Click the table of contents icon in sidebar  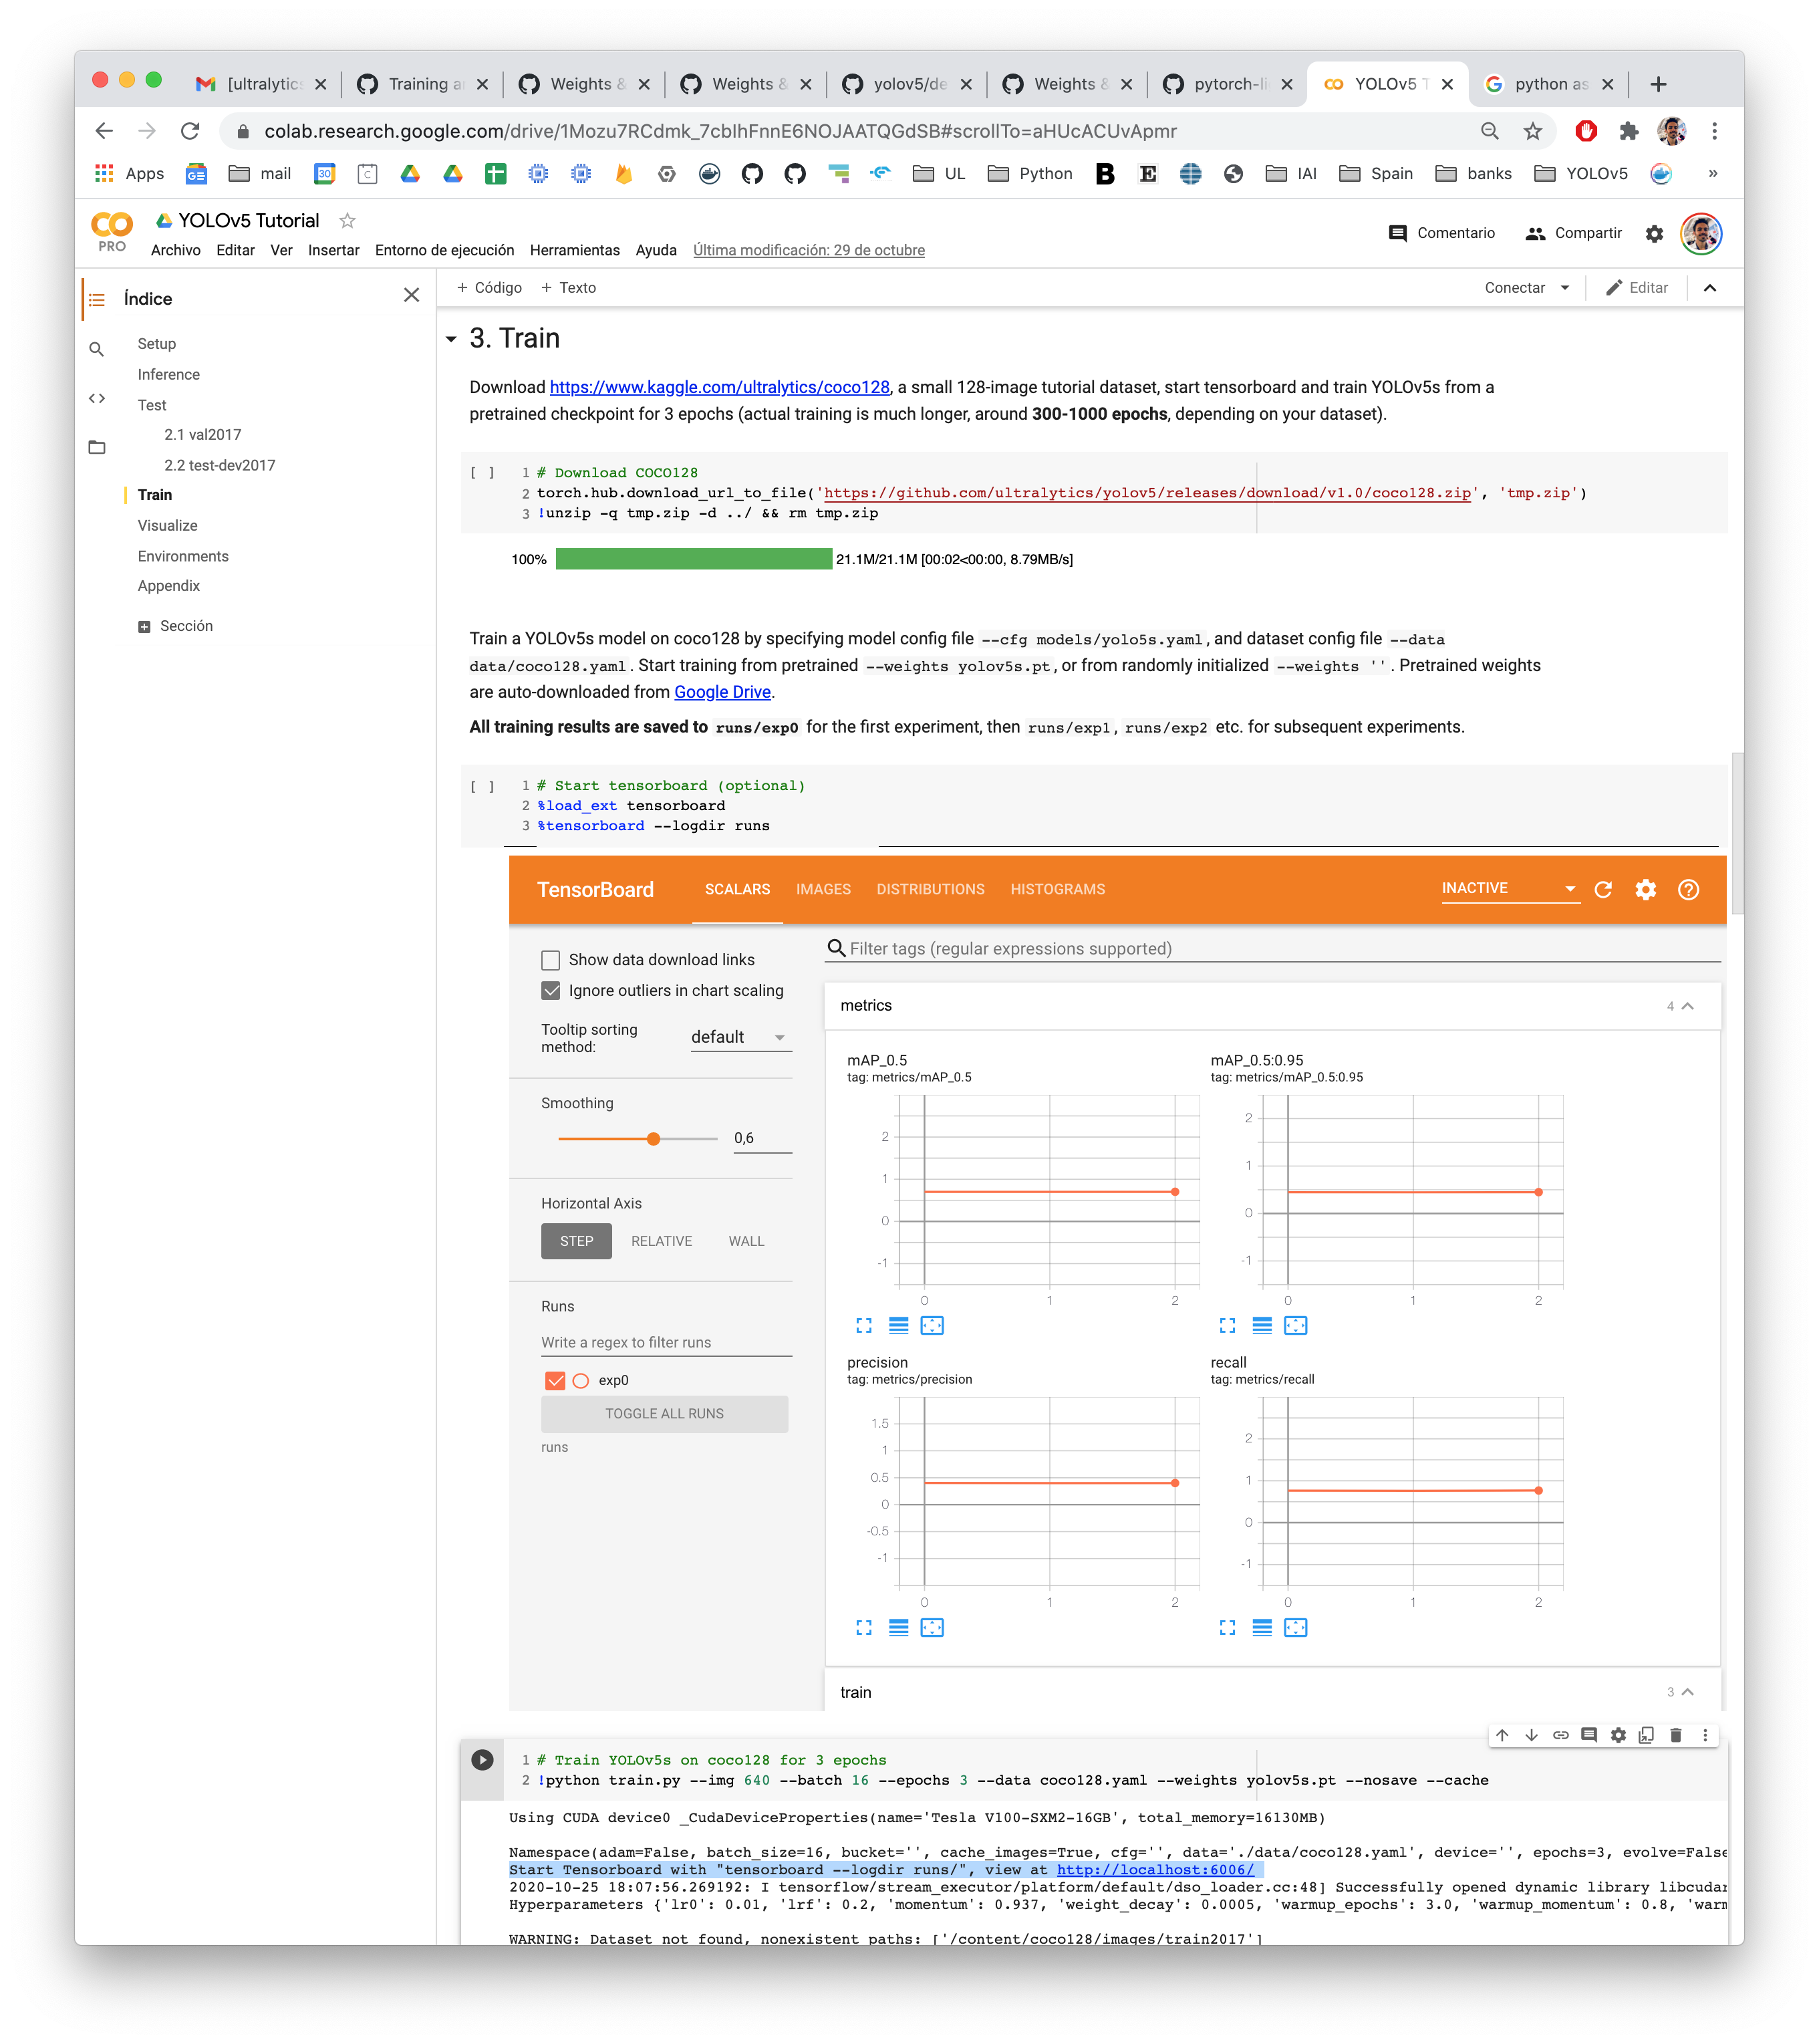coord(97,299)
